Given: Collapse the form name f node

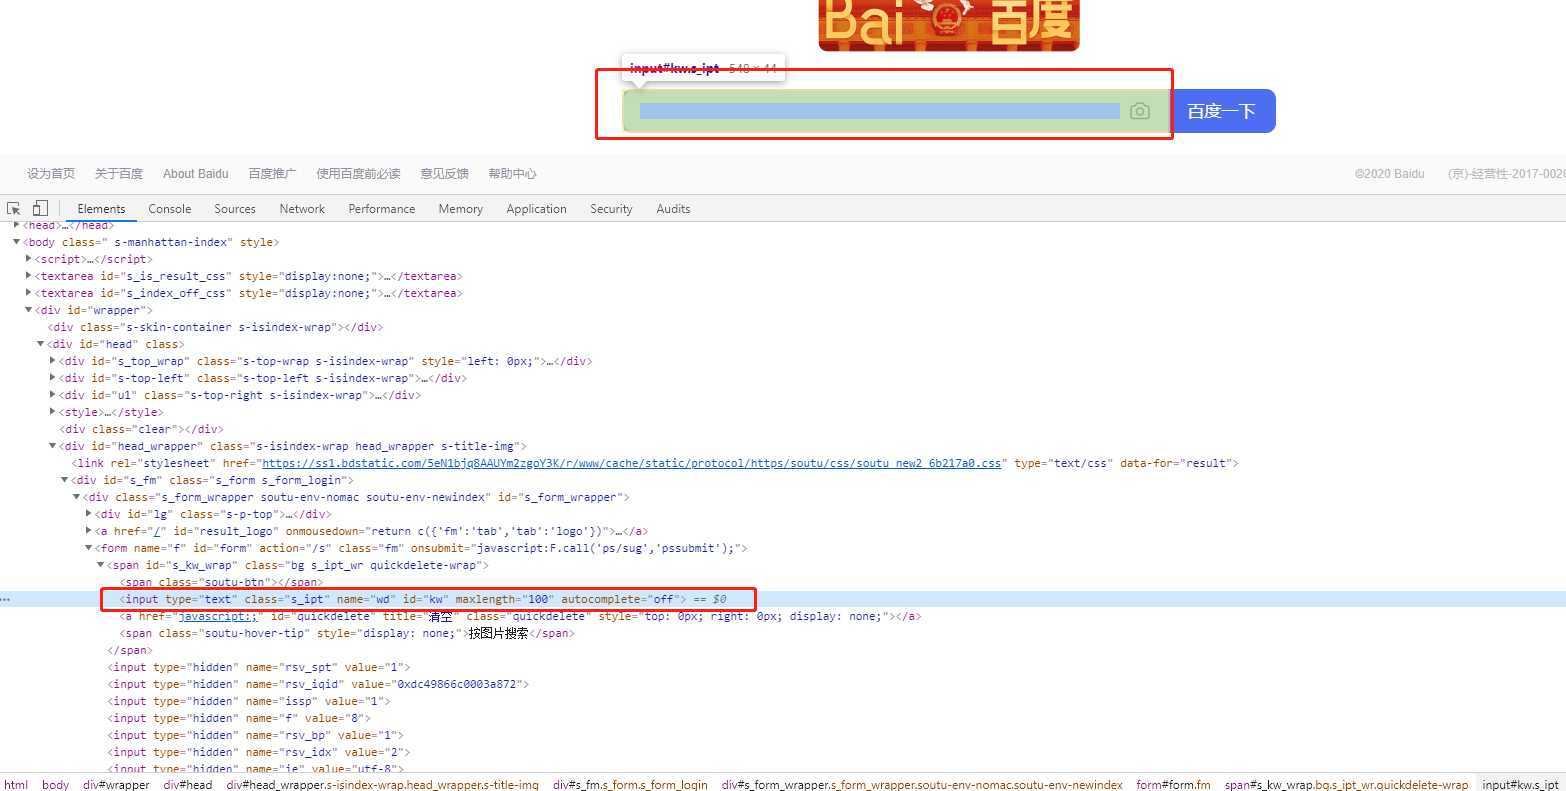Looking at the screenshot, I should 88,548.
